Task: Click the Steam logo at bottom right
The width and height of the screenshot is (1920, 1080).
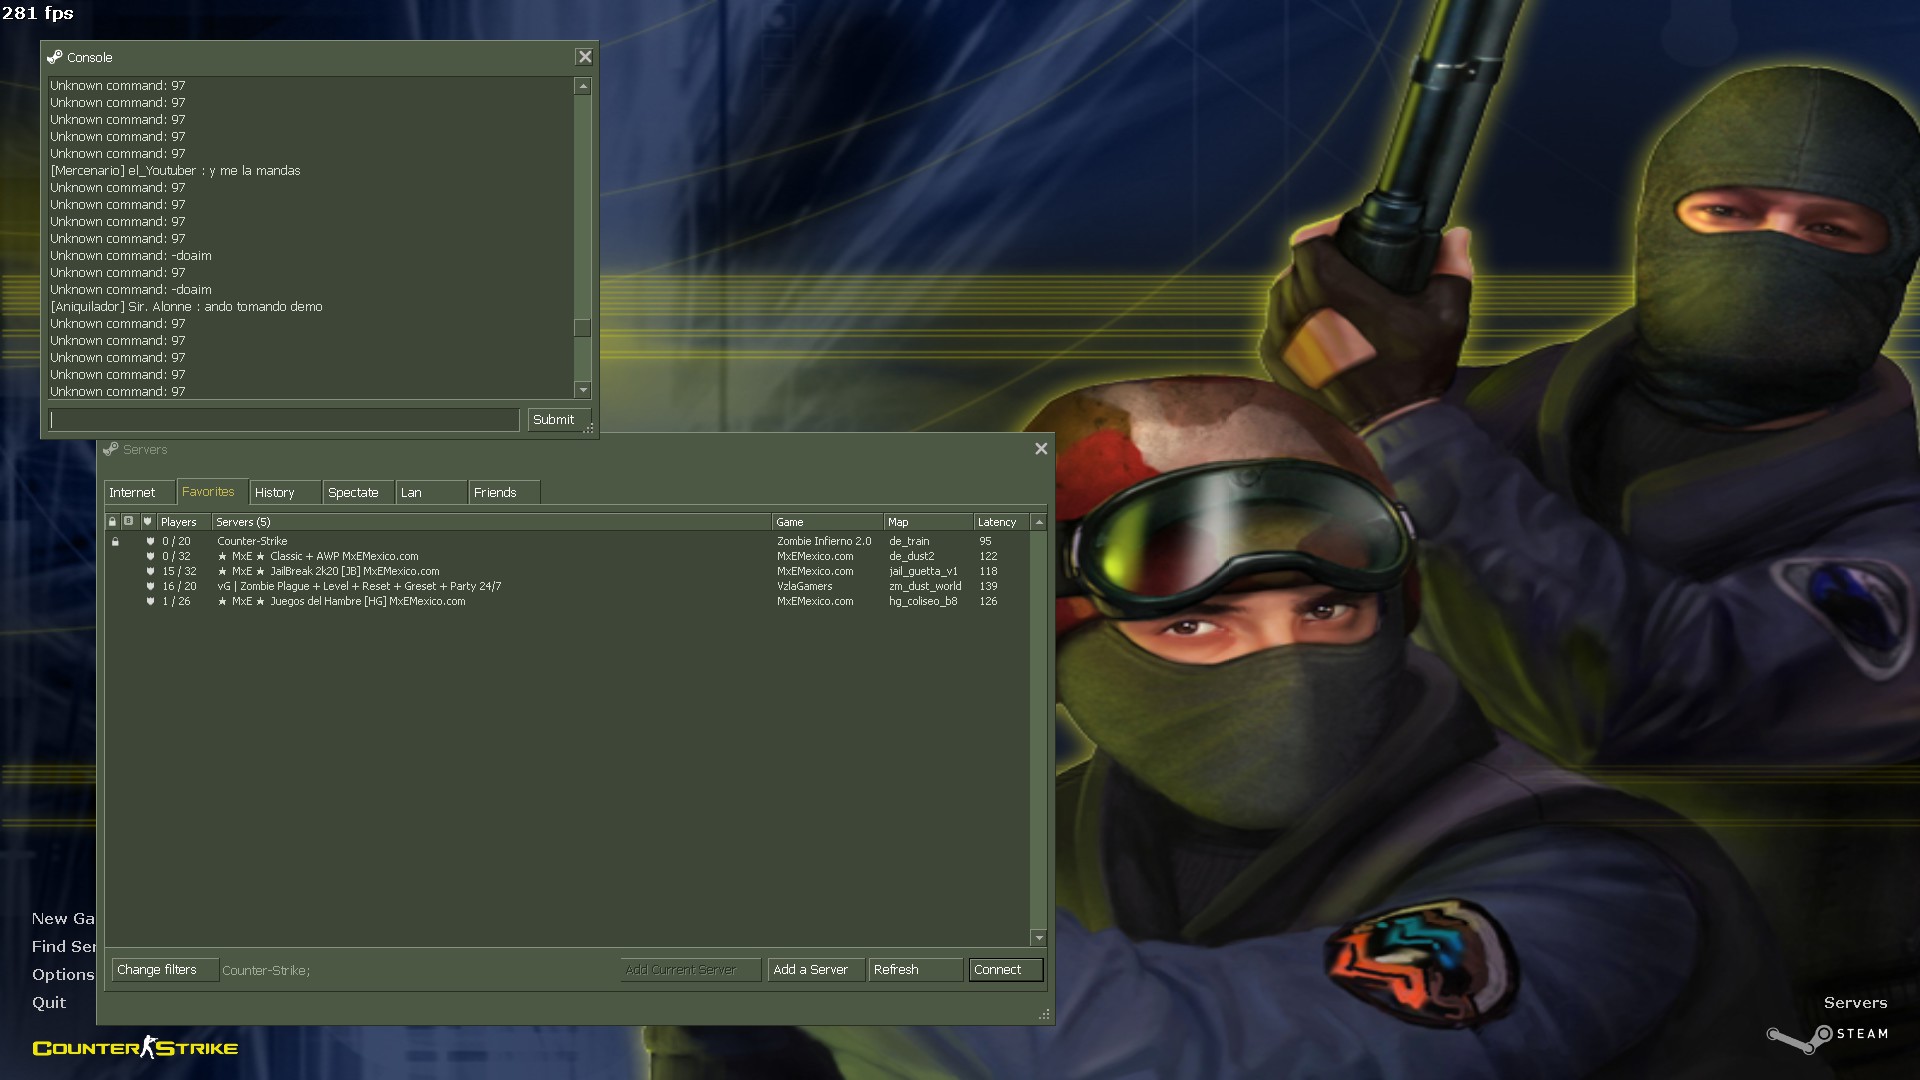Action: click(1827, 1037)
